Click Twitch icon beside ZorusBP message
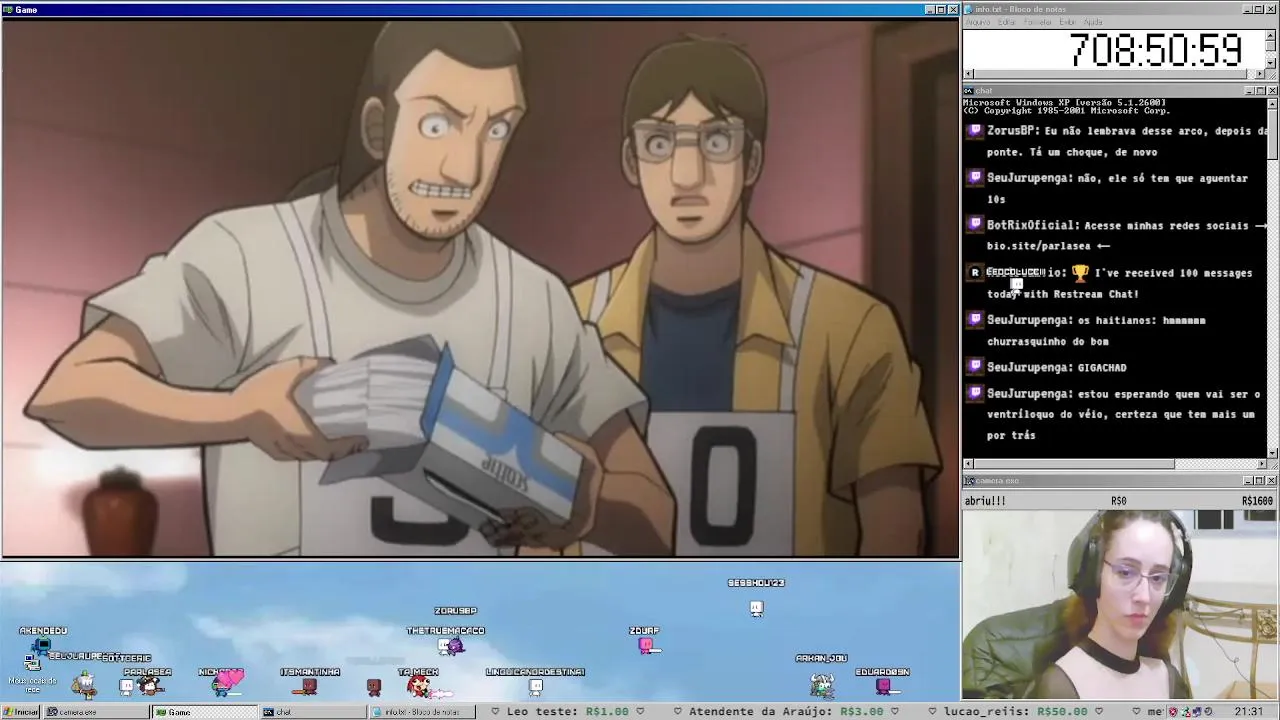Screen dimensions: 1280x720 click(x=975, y=131)
